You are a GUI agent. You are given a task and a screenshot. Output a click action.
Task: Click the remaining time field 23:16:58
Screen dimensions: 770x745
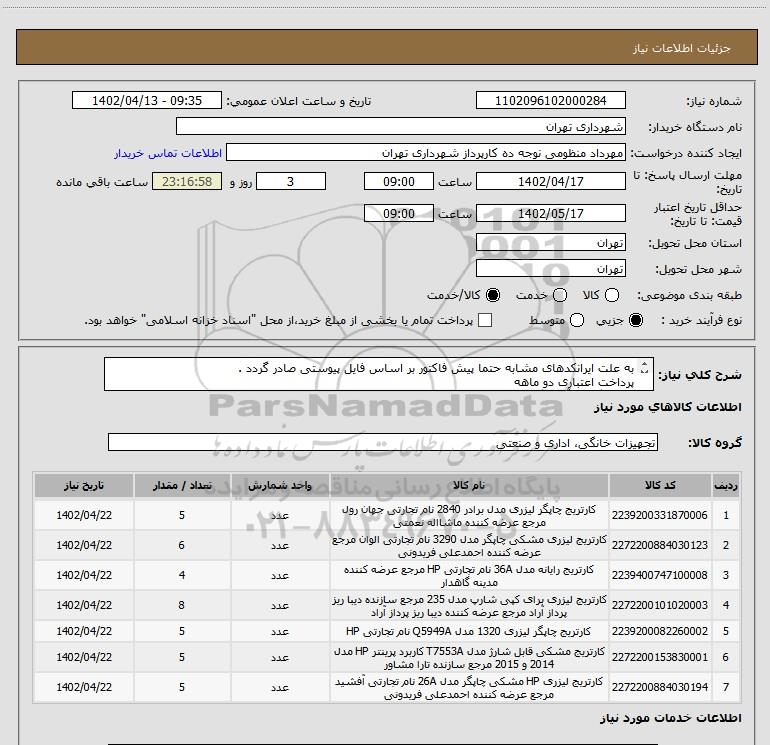coord(187,181)
